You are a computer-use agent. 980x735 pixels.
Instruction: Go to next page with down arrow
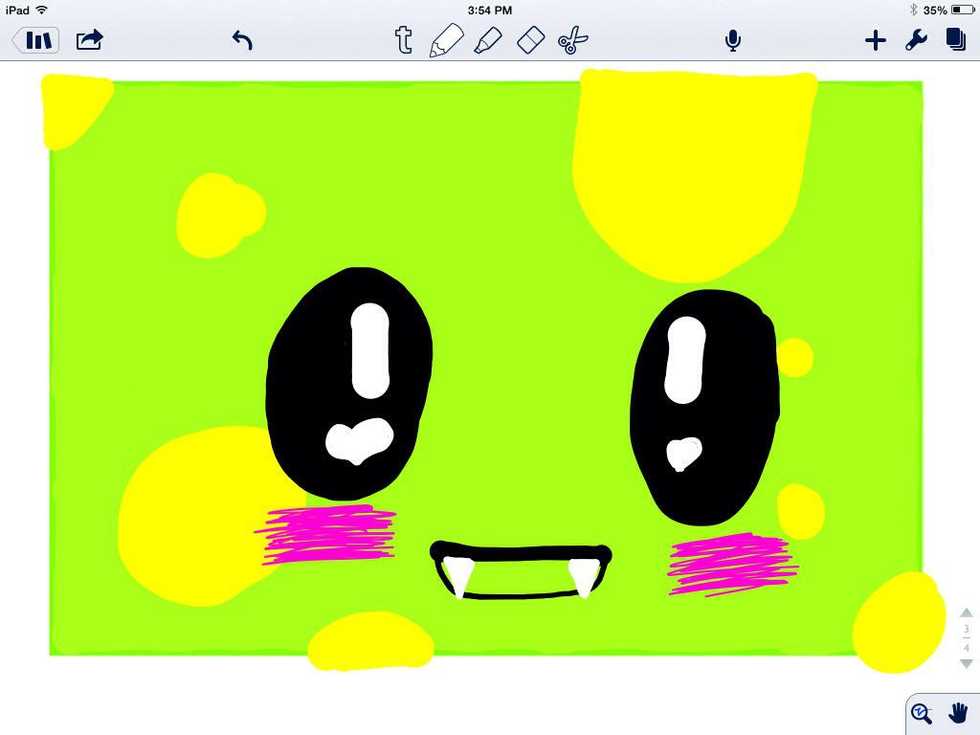pos(966,663)
